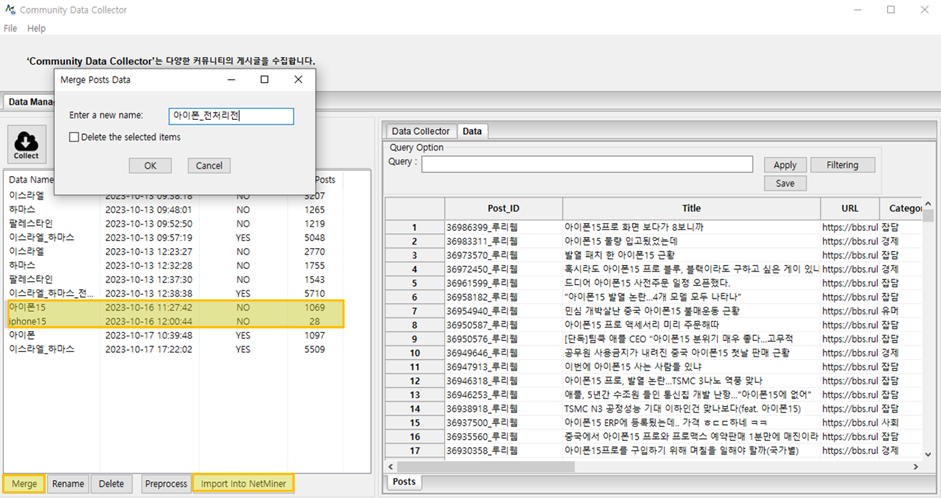The height and width of the screenshot is (498, 941).
Task: Enable Delete the selected items checkbox
Action: (74, 137)
